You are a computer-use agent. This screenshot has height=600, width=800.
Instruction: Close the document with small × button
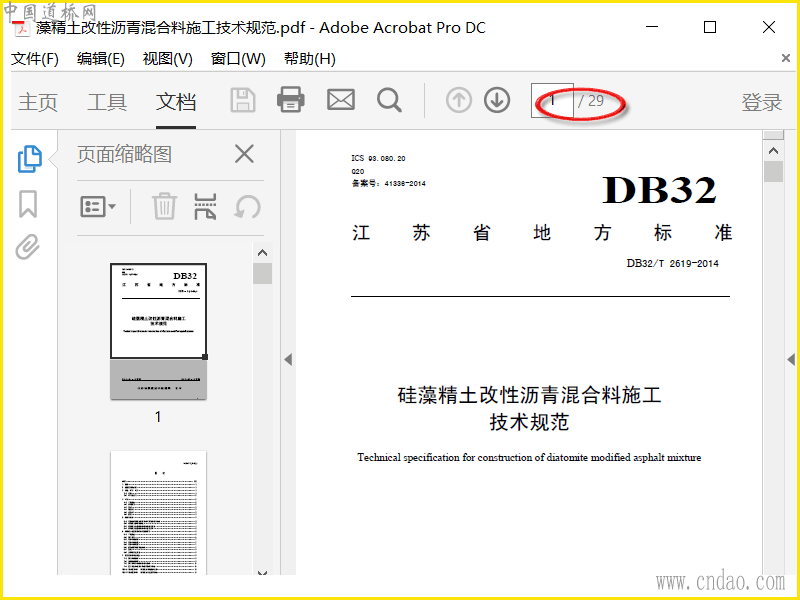point(786,58)
